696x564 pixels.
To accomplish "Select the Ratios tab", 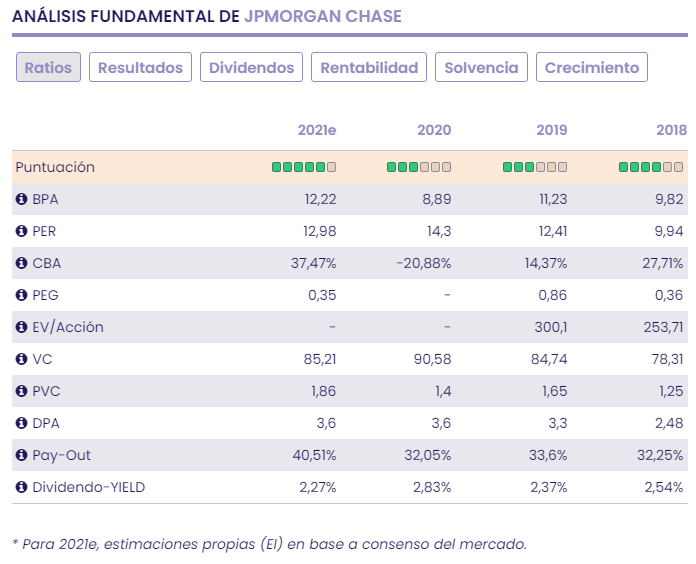I will coord(48,67).
